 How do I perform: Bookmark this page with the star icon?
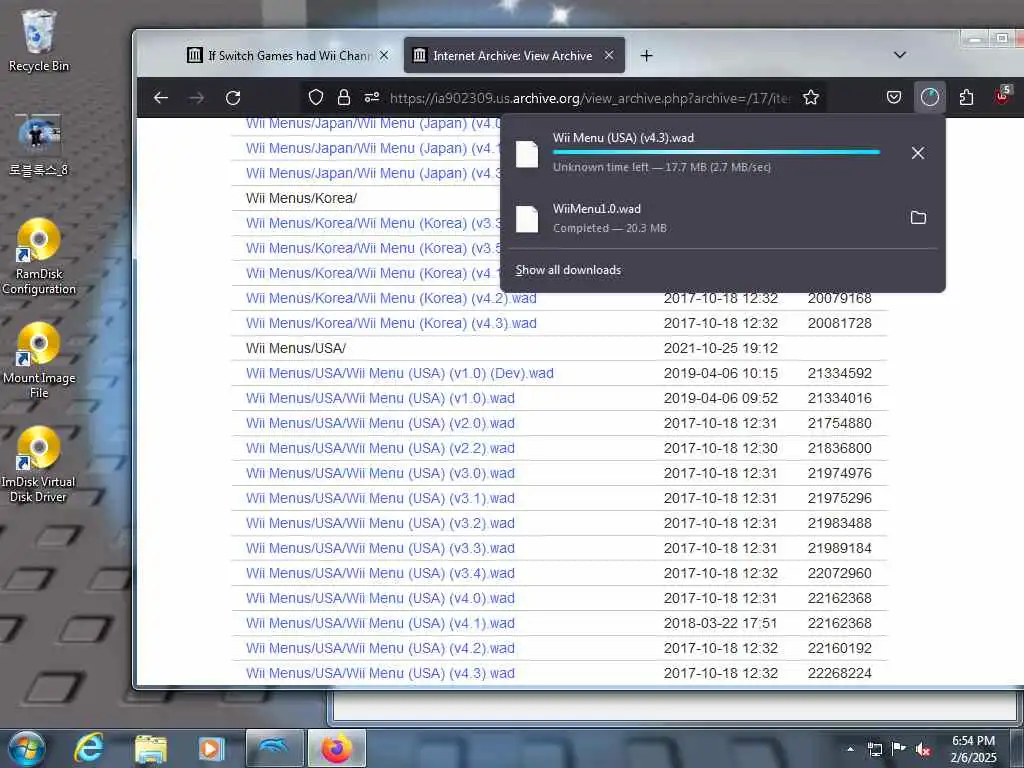(811, 98)
